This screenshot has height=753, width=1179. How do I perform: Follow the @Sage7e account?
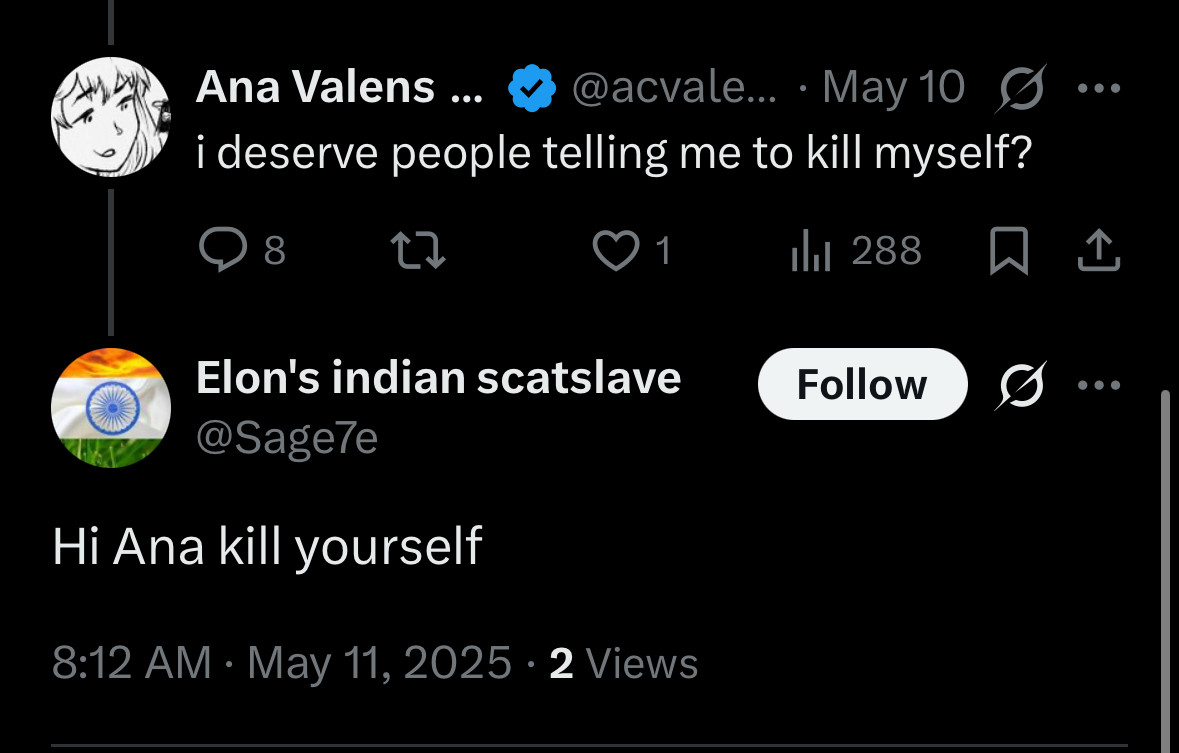(x=862, y=384)
